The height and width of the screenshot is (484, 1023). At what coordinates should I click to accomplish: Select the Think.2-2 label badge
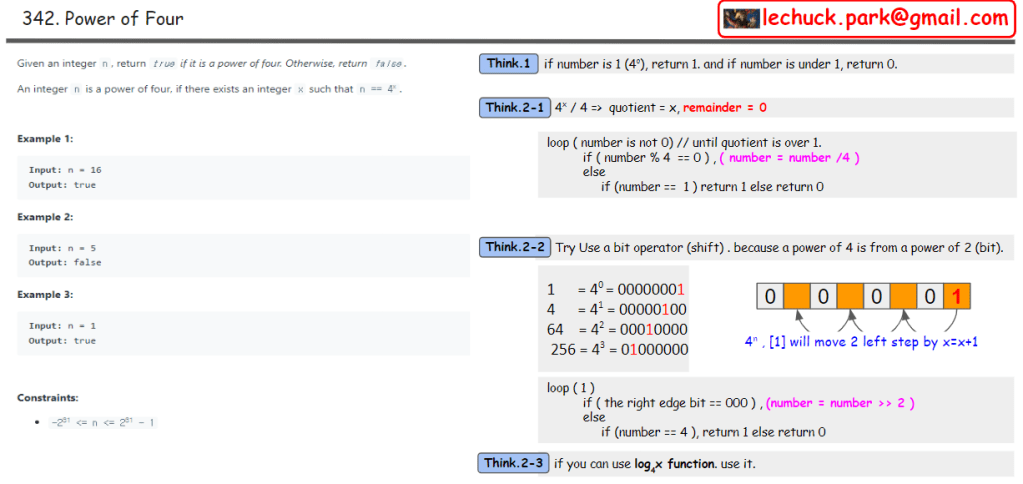515,247
